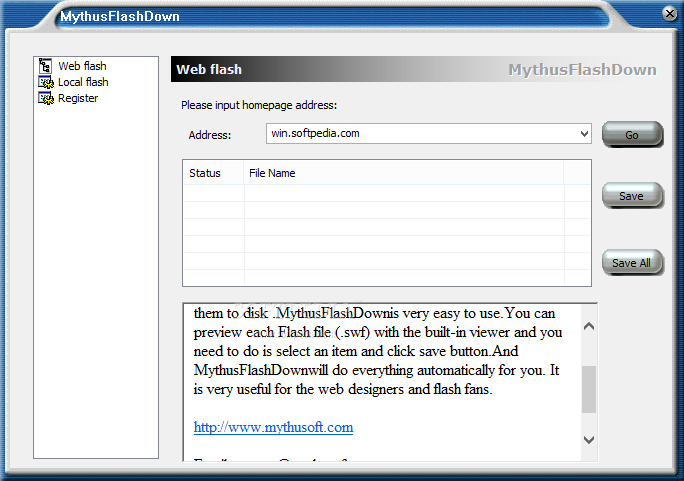Select Local flash in the sidebar
The image size is (684, 481).
tap(83, 82)
